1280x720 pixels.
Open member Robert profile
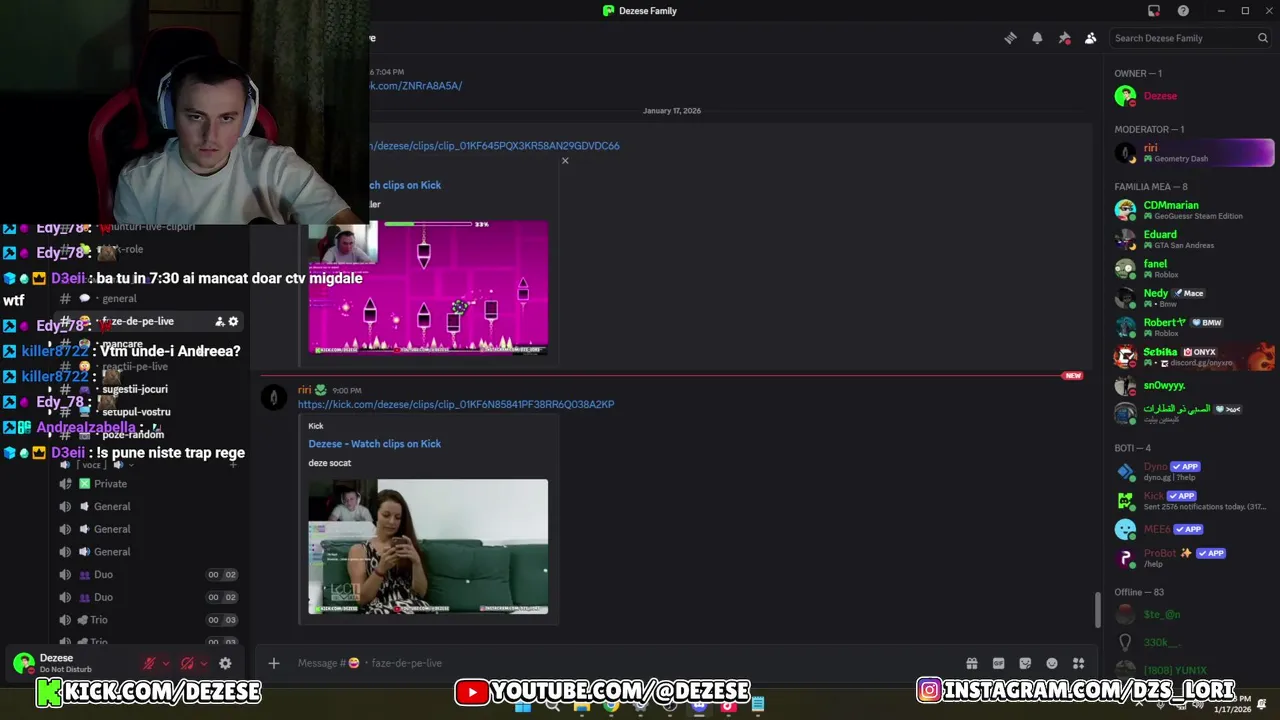pos(1192,327)
